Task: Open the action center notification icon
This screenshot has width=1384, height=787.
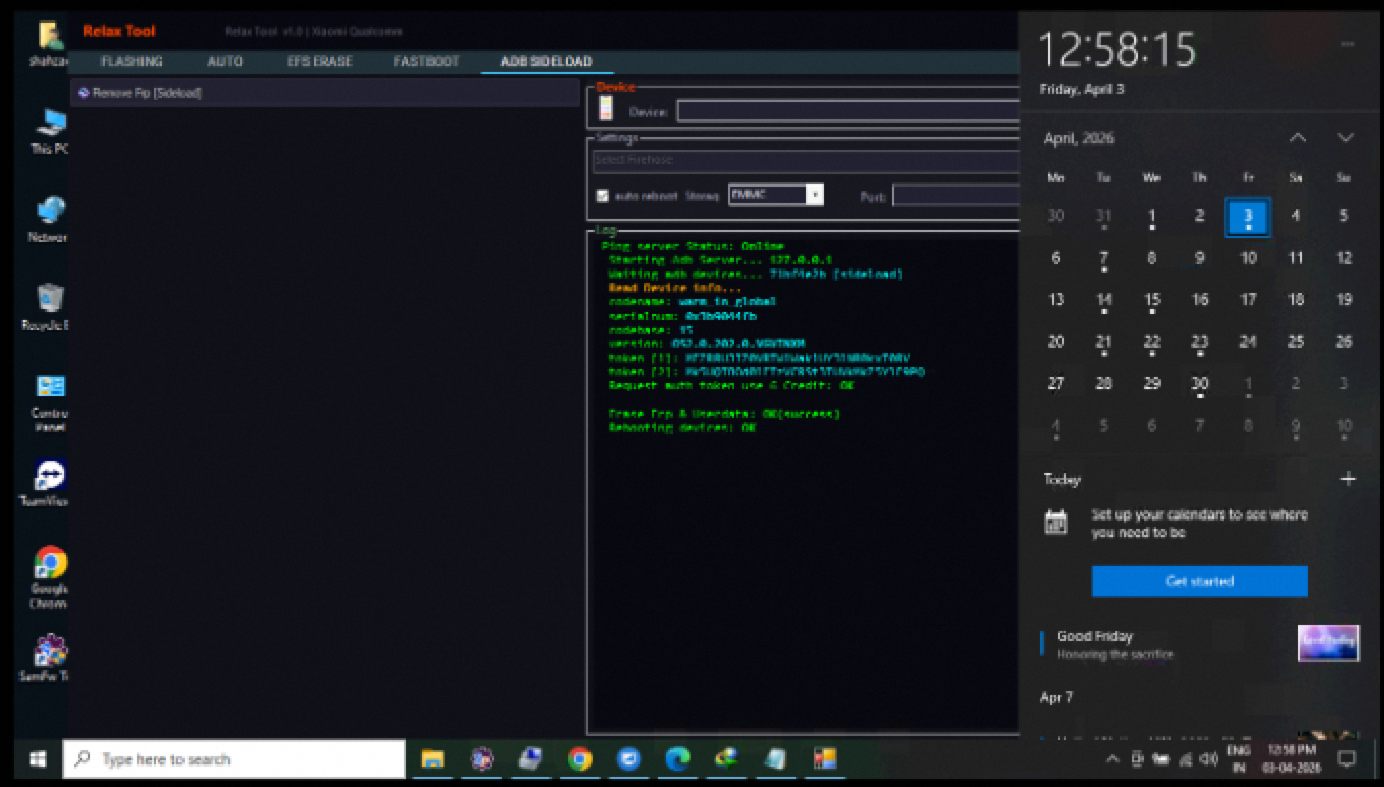Action: pos(1347,759)
